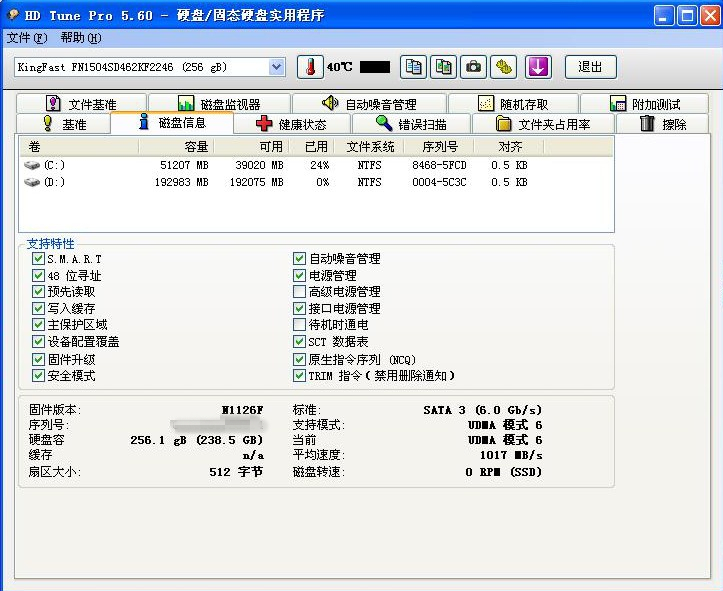Click the 1017 MB/s average speed value

(x=511, y=455)
